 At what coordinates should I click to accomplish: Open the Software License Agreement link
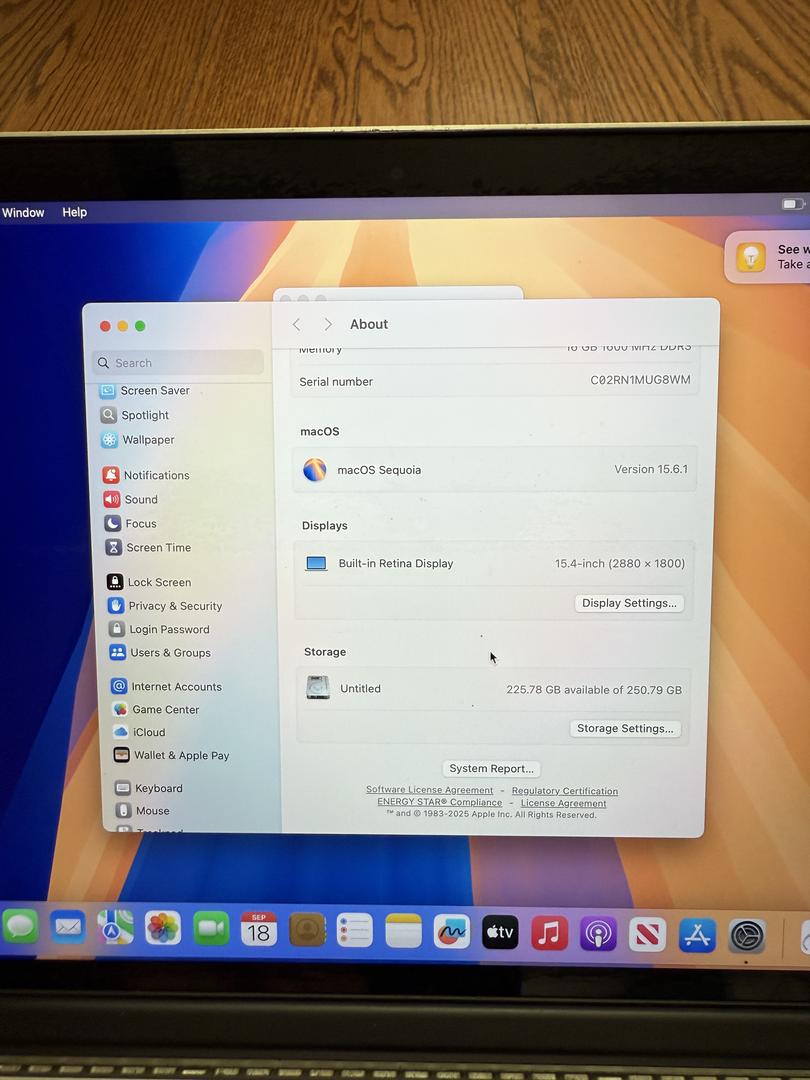click(x=429, y=790)
